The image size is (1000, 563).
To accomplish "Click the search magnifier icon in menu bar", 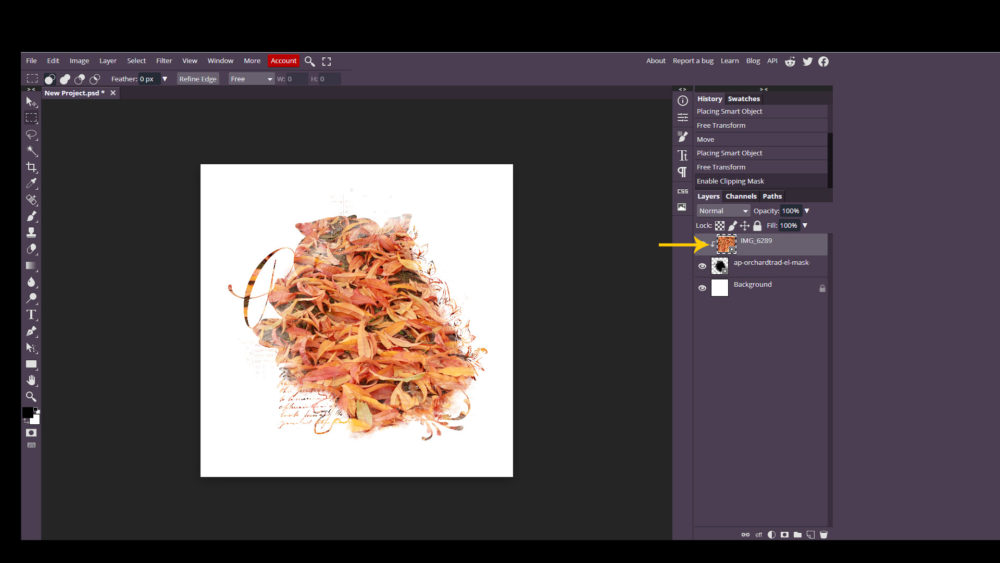I will [x=310, y=61].
